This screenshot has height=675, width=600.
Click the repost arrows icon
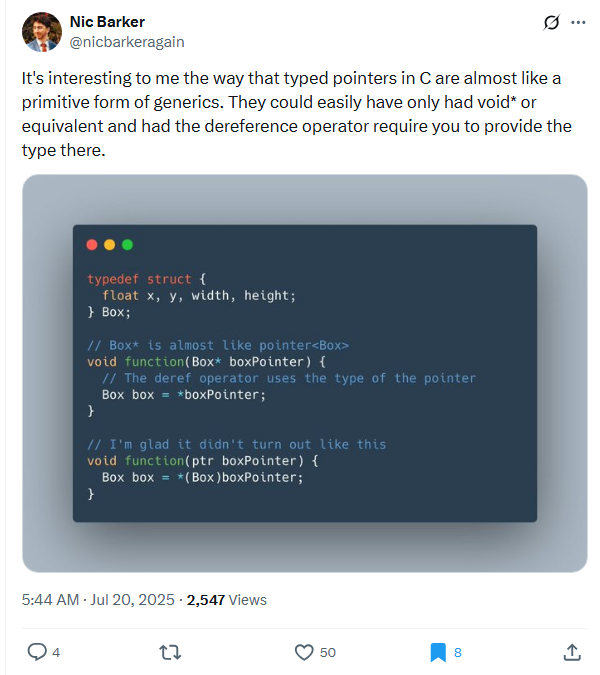[171, 652]
